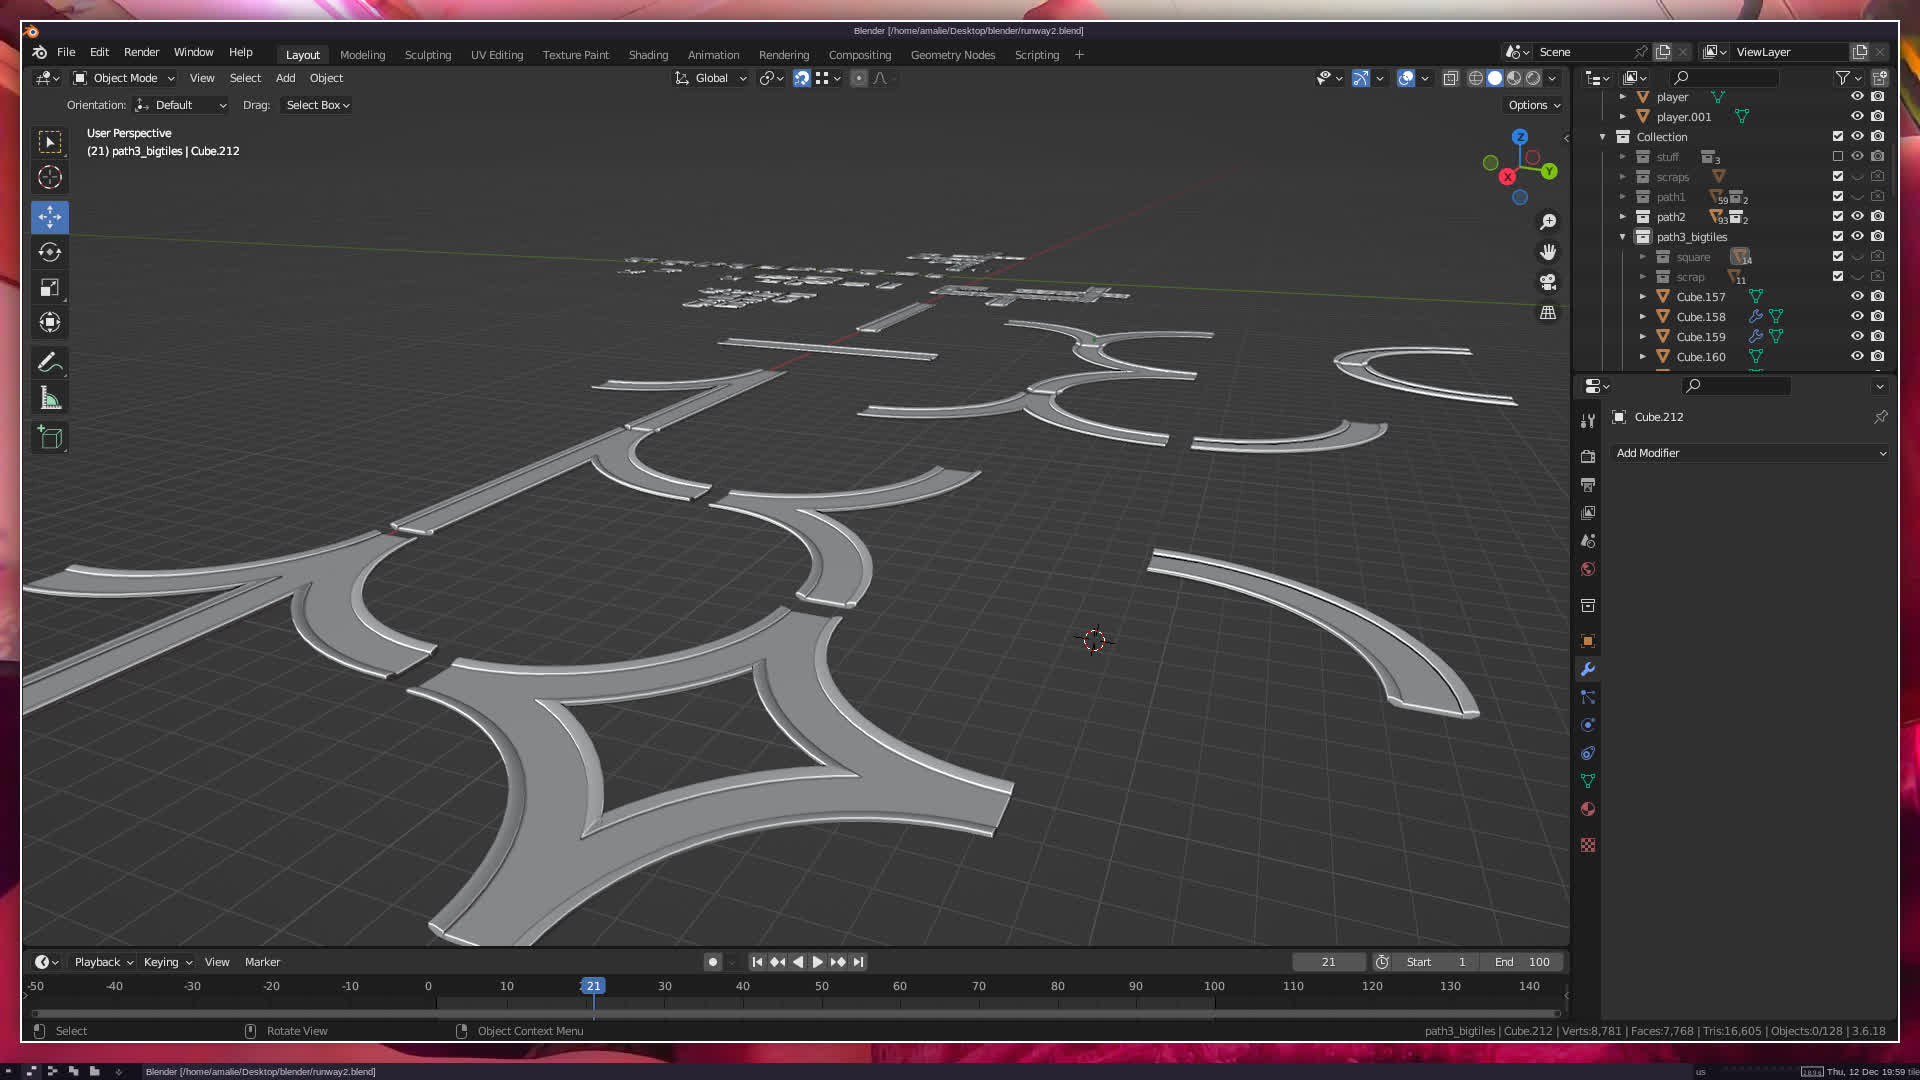This screenshot has height=1080, width=1920.
Task: Click the timeline scrollbar
Action: (x=800, y=1013)
